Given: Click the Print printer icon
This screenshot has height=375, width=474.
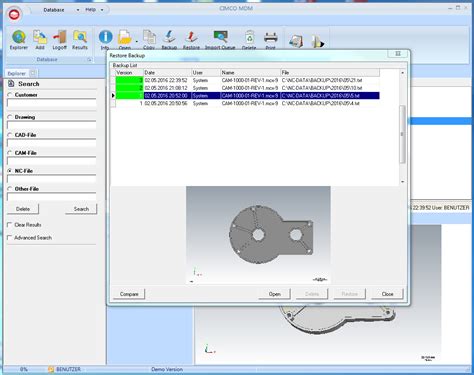Looking at the screenshot, I should tap(270, 37).
